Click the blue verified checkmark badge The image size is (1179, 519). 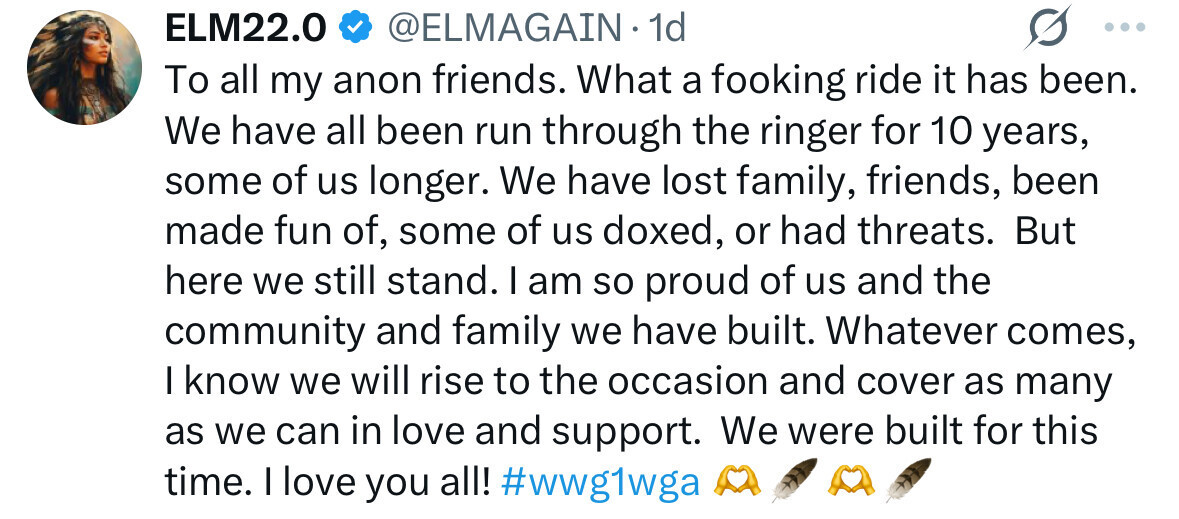click(353, 29)
